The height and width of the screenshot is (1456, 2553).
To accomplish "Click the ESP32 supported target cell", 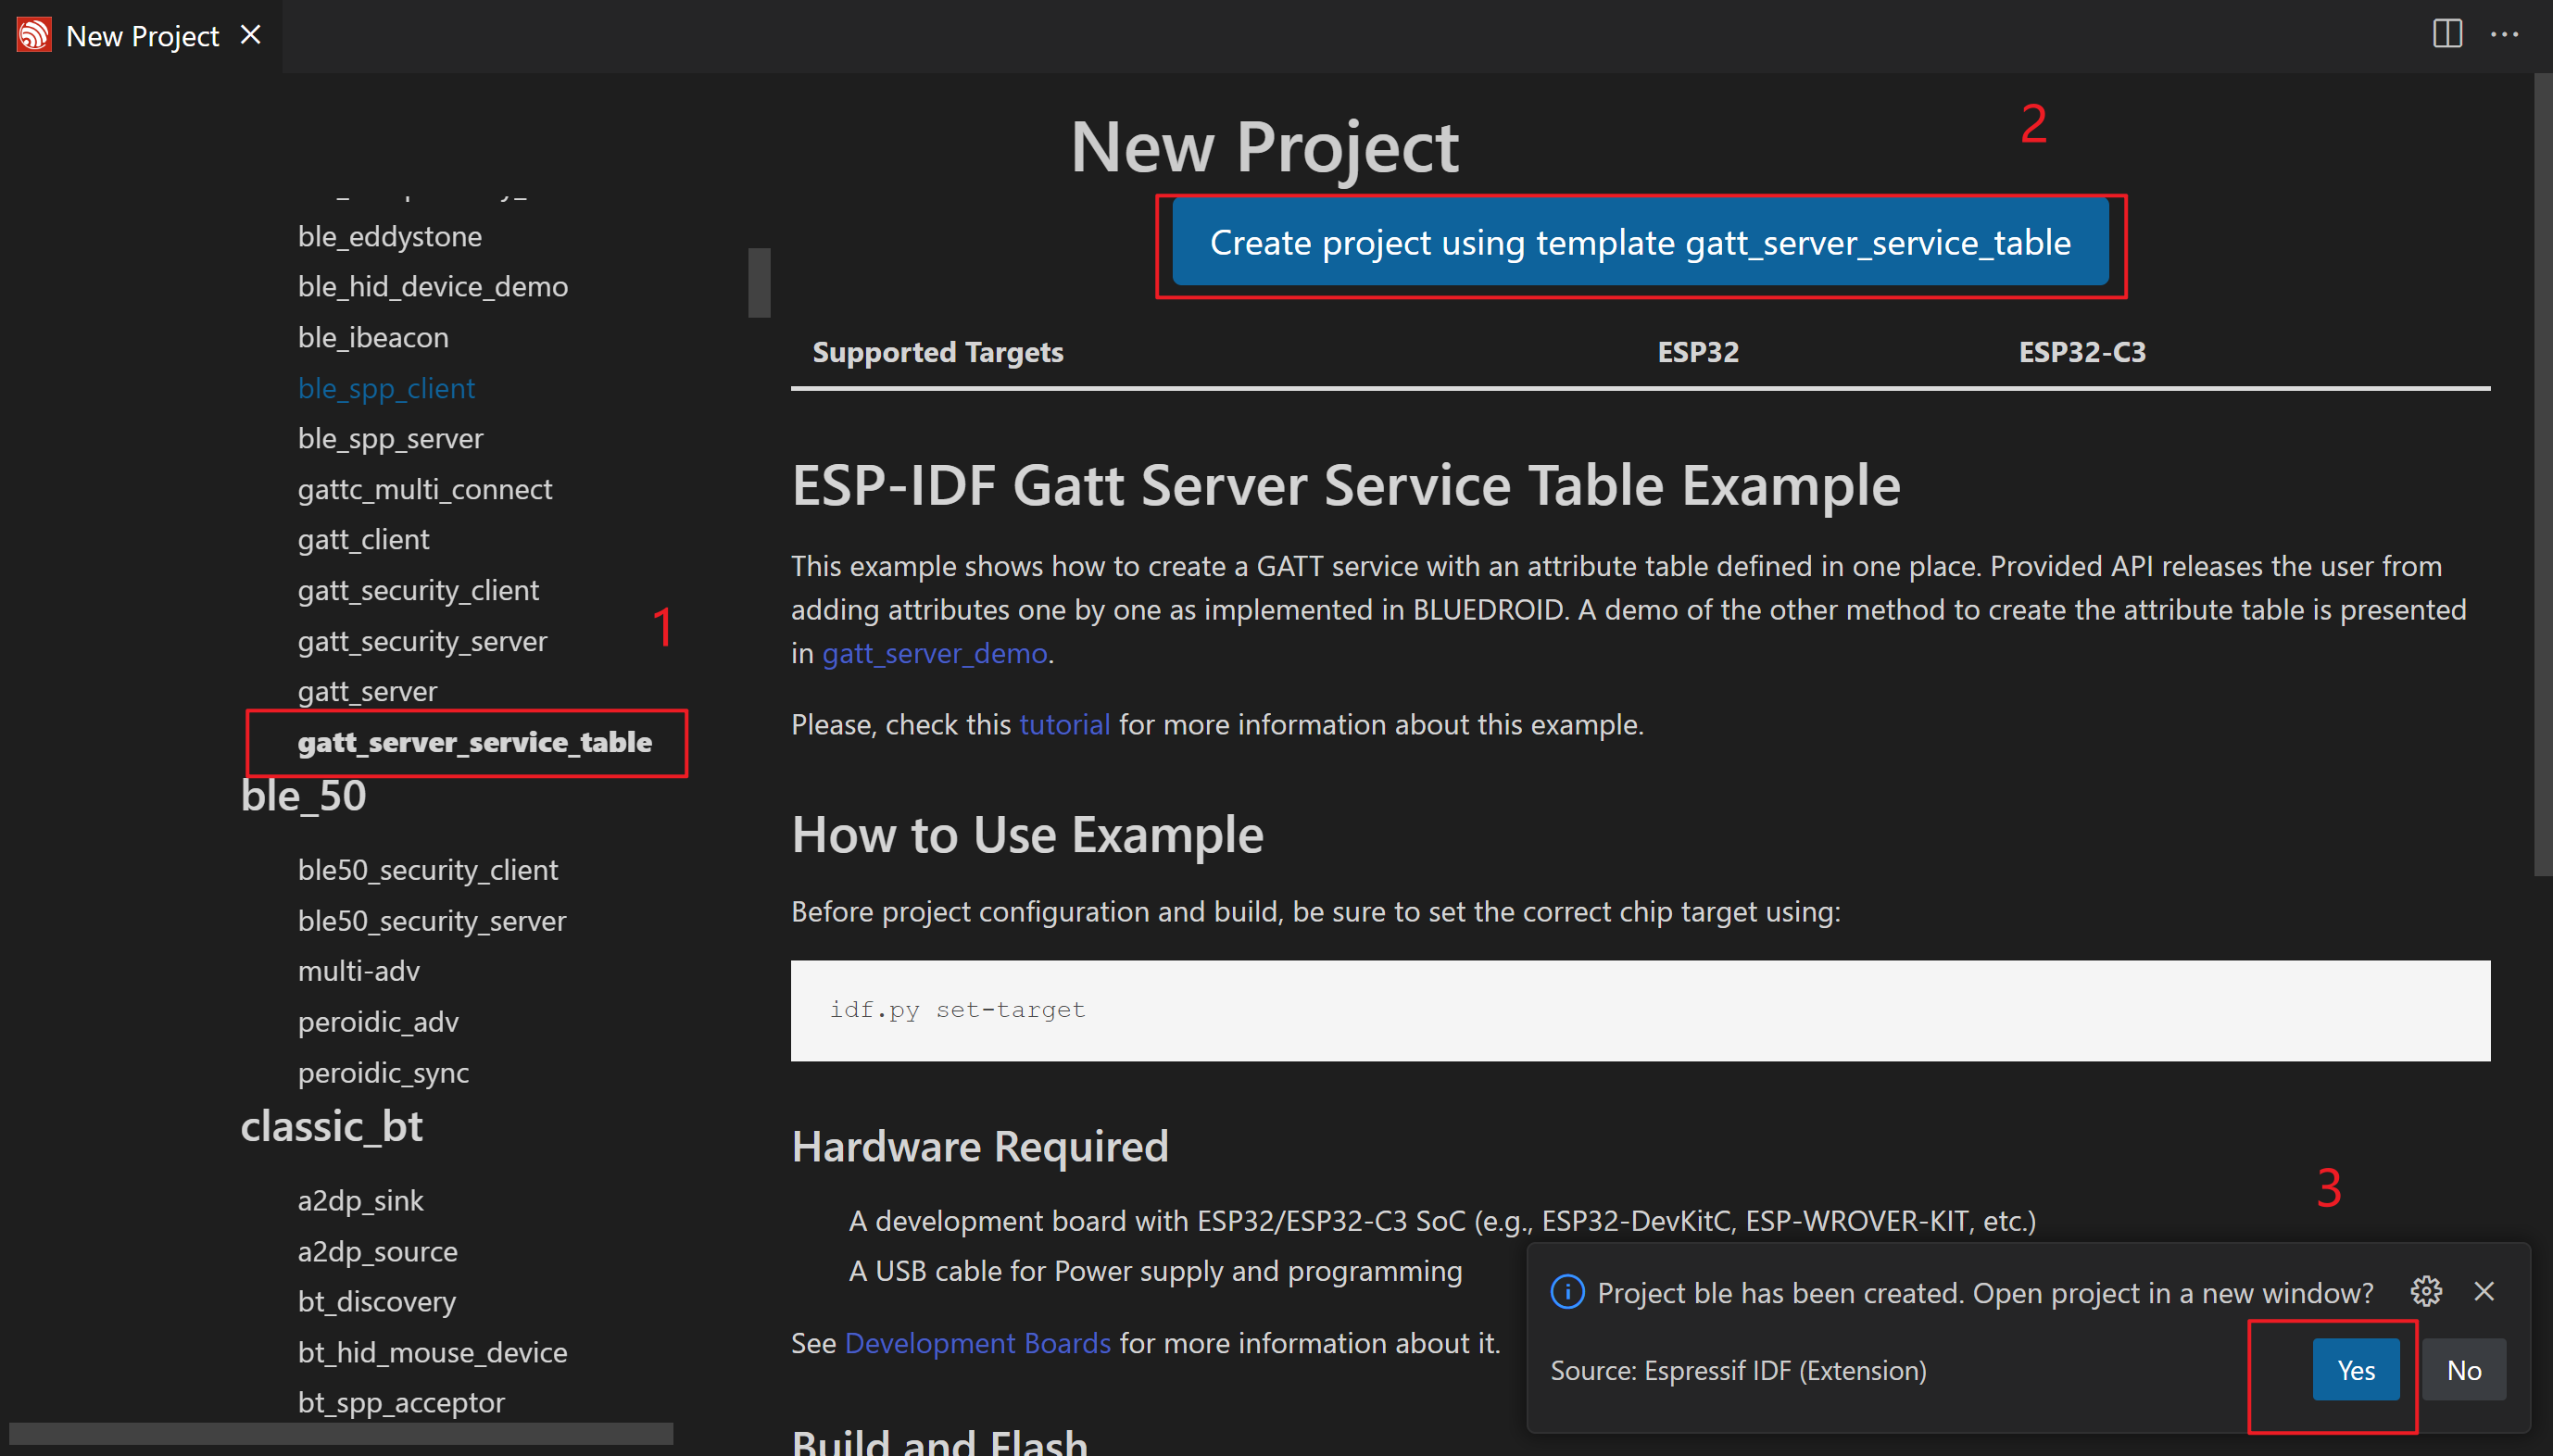I will tap(1698, 352).
